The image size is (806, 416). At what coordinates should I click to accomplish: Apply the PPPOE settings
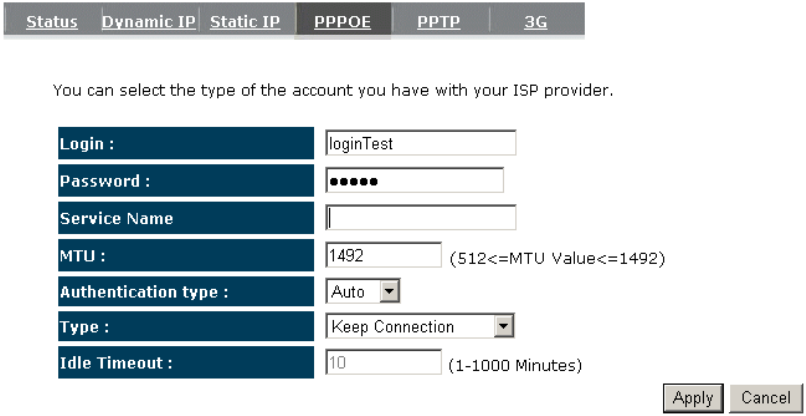point(693,398)
